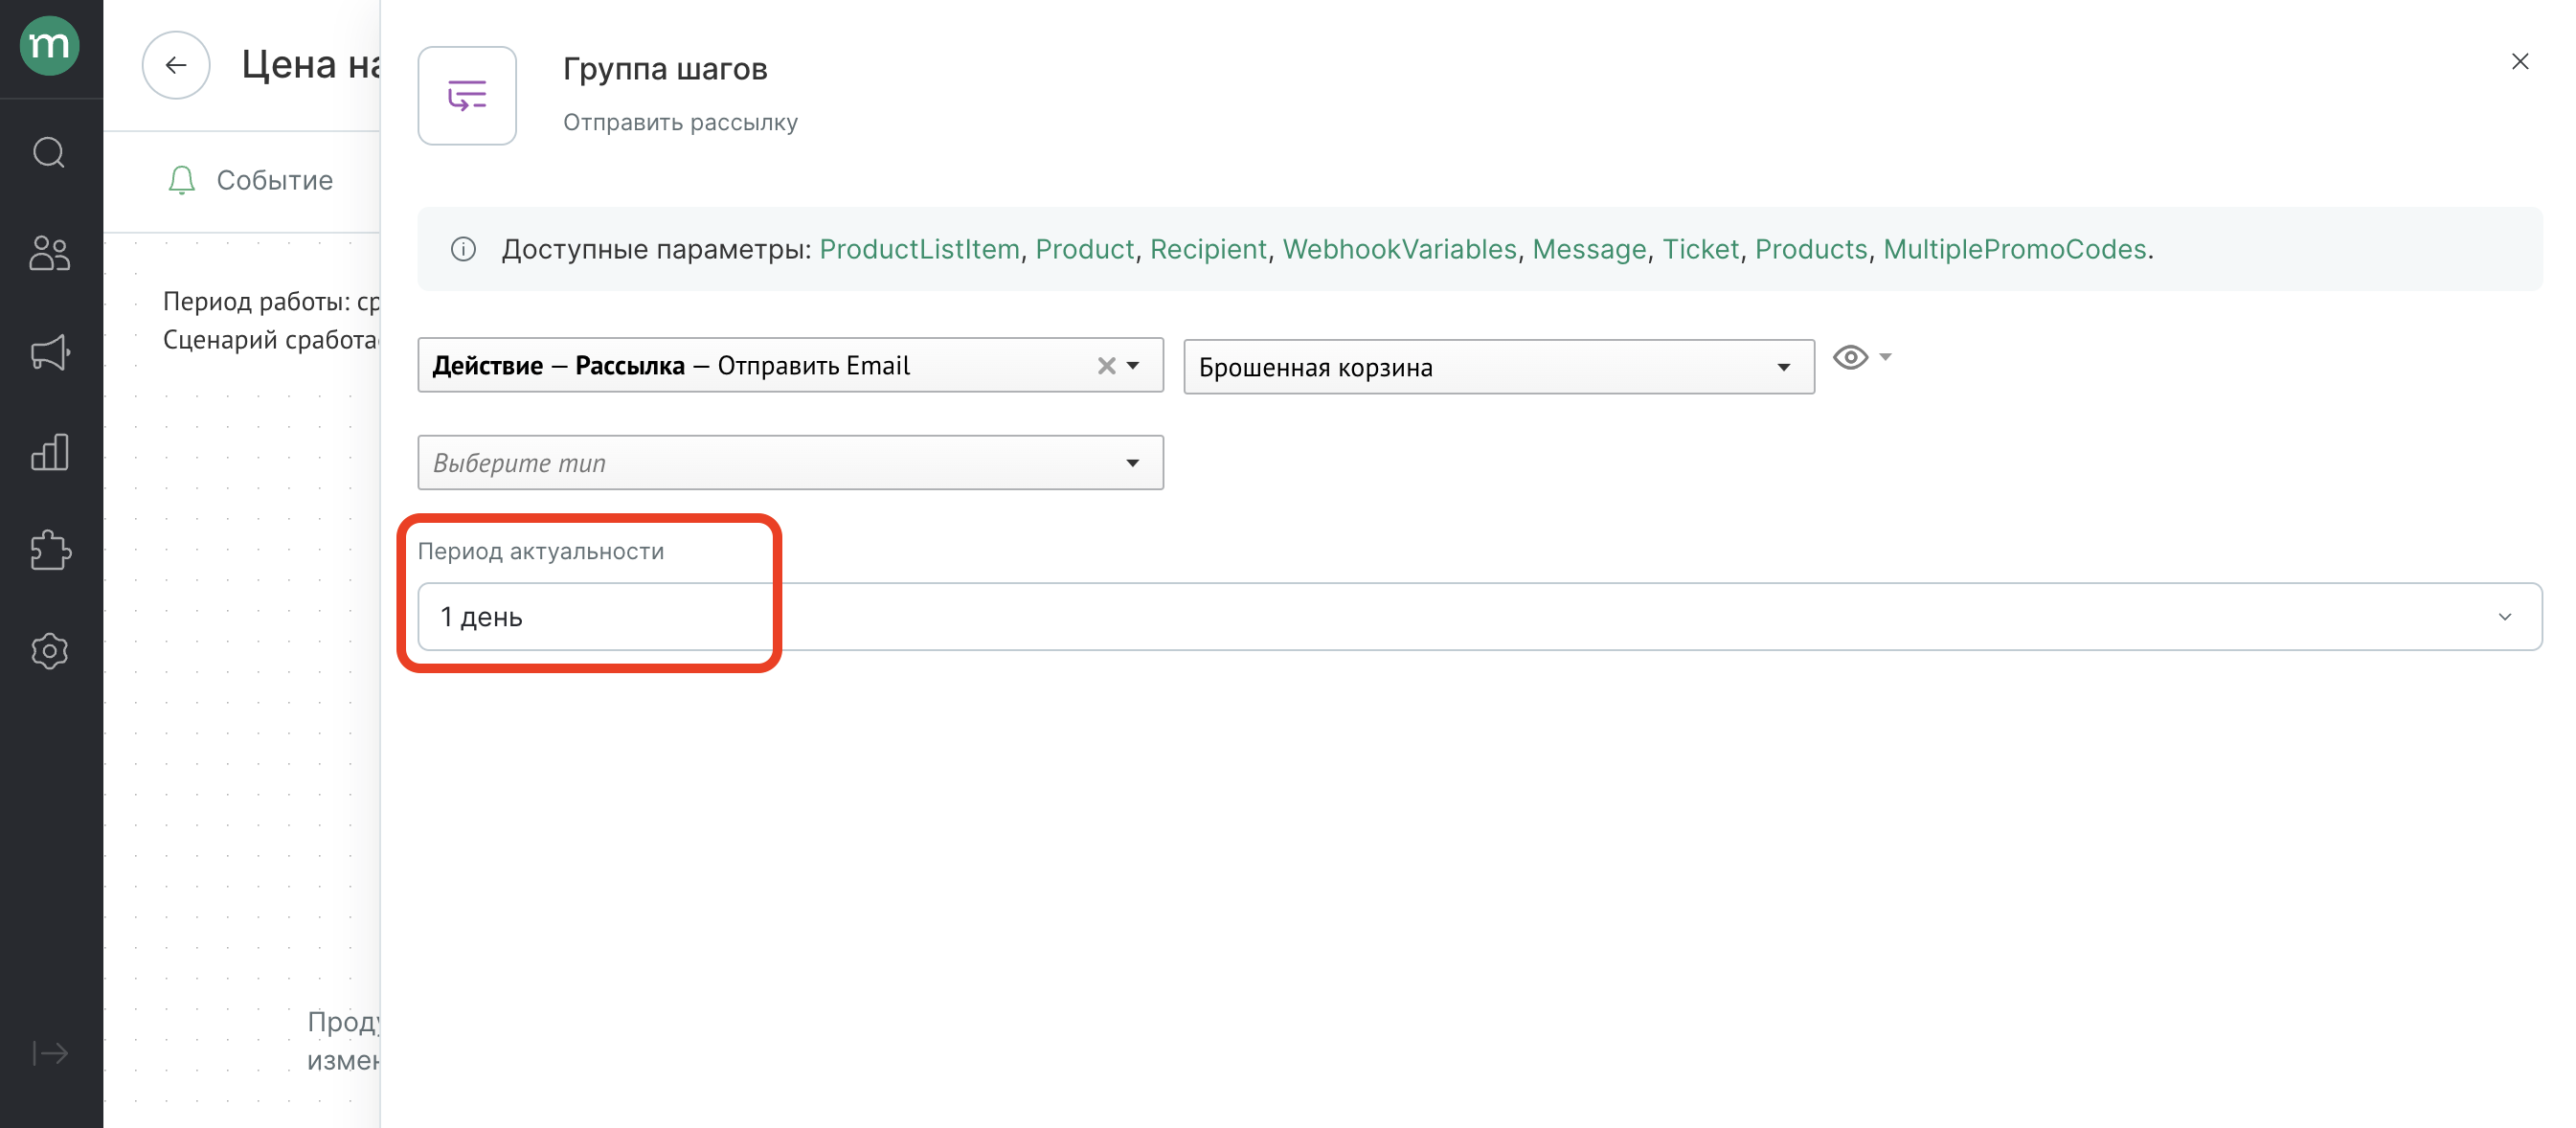Close the Группа шагов panel

pos(2519,62)
